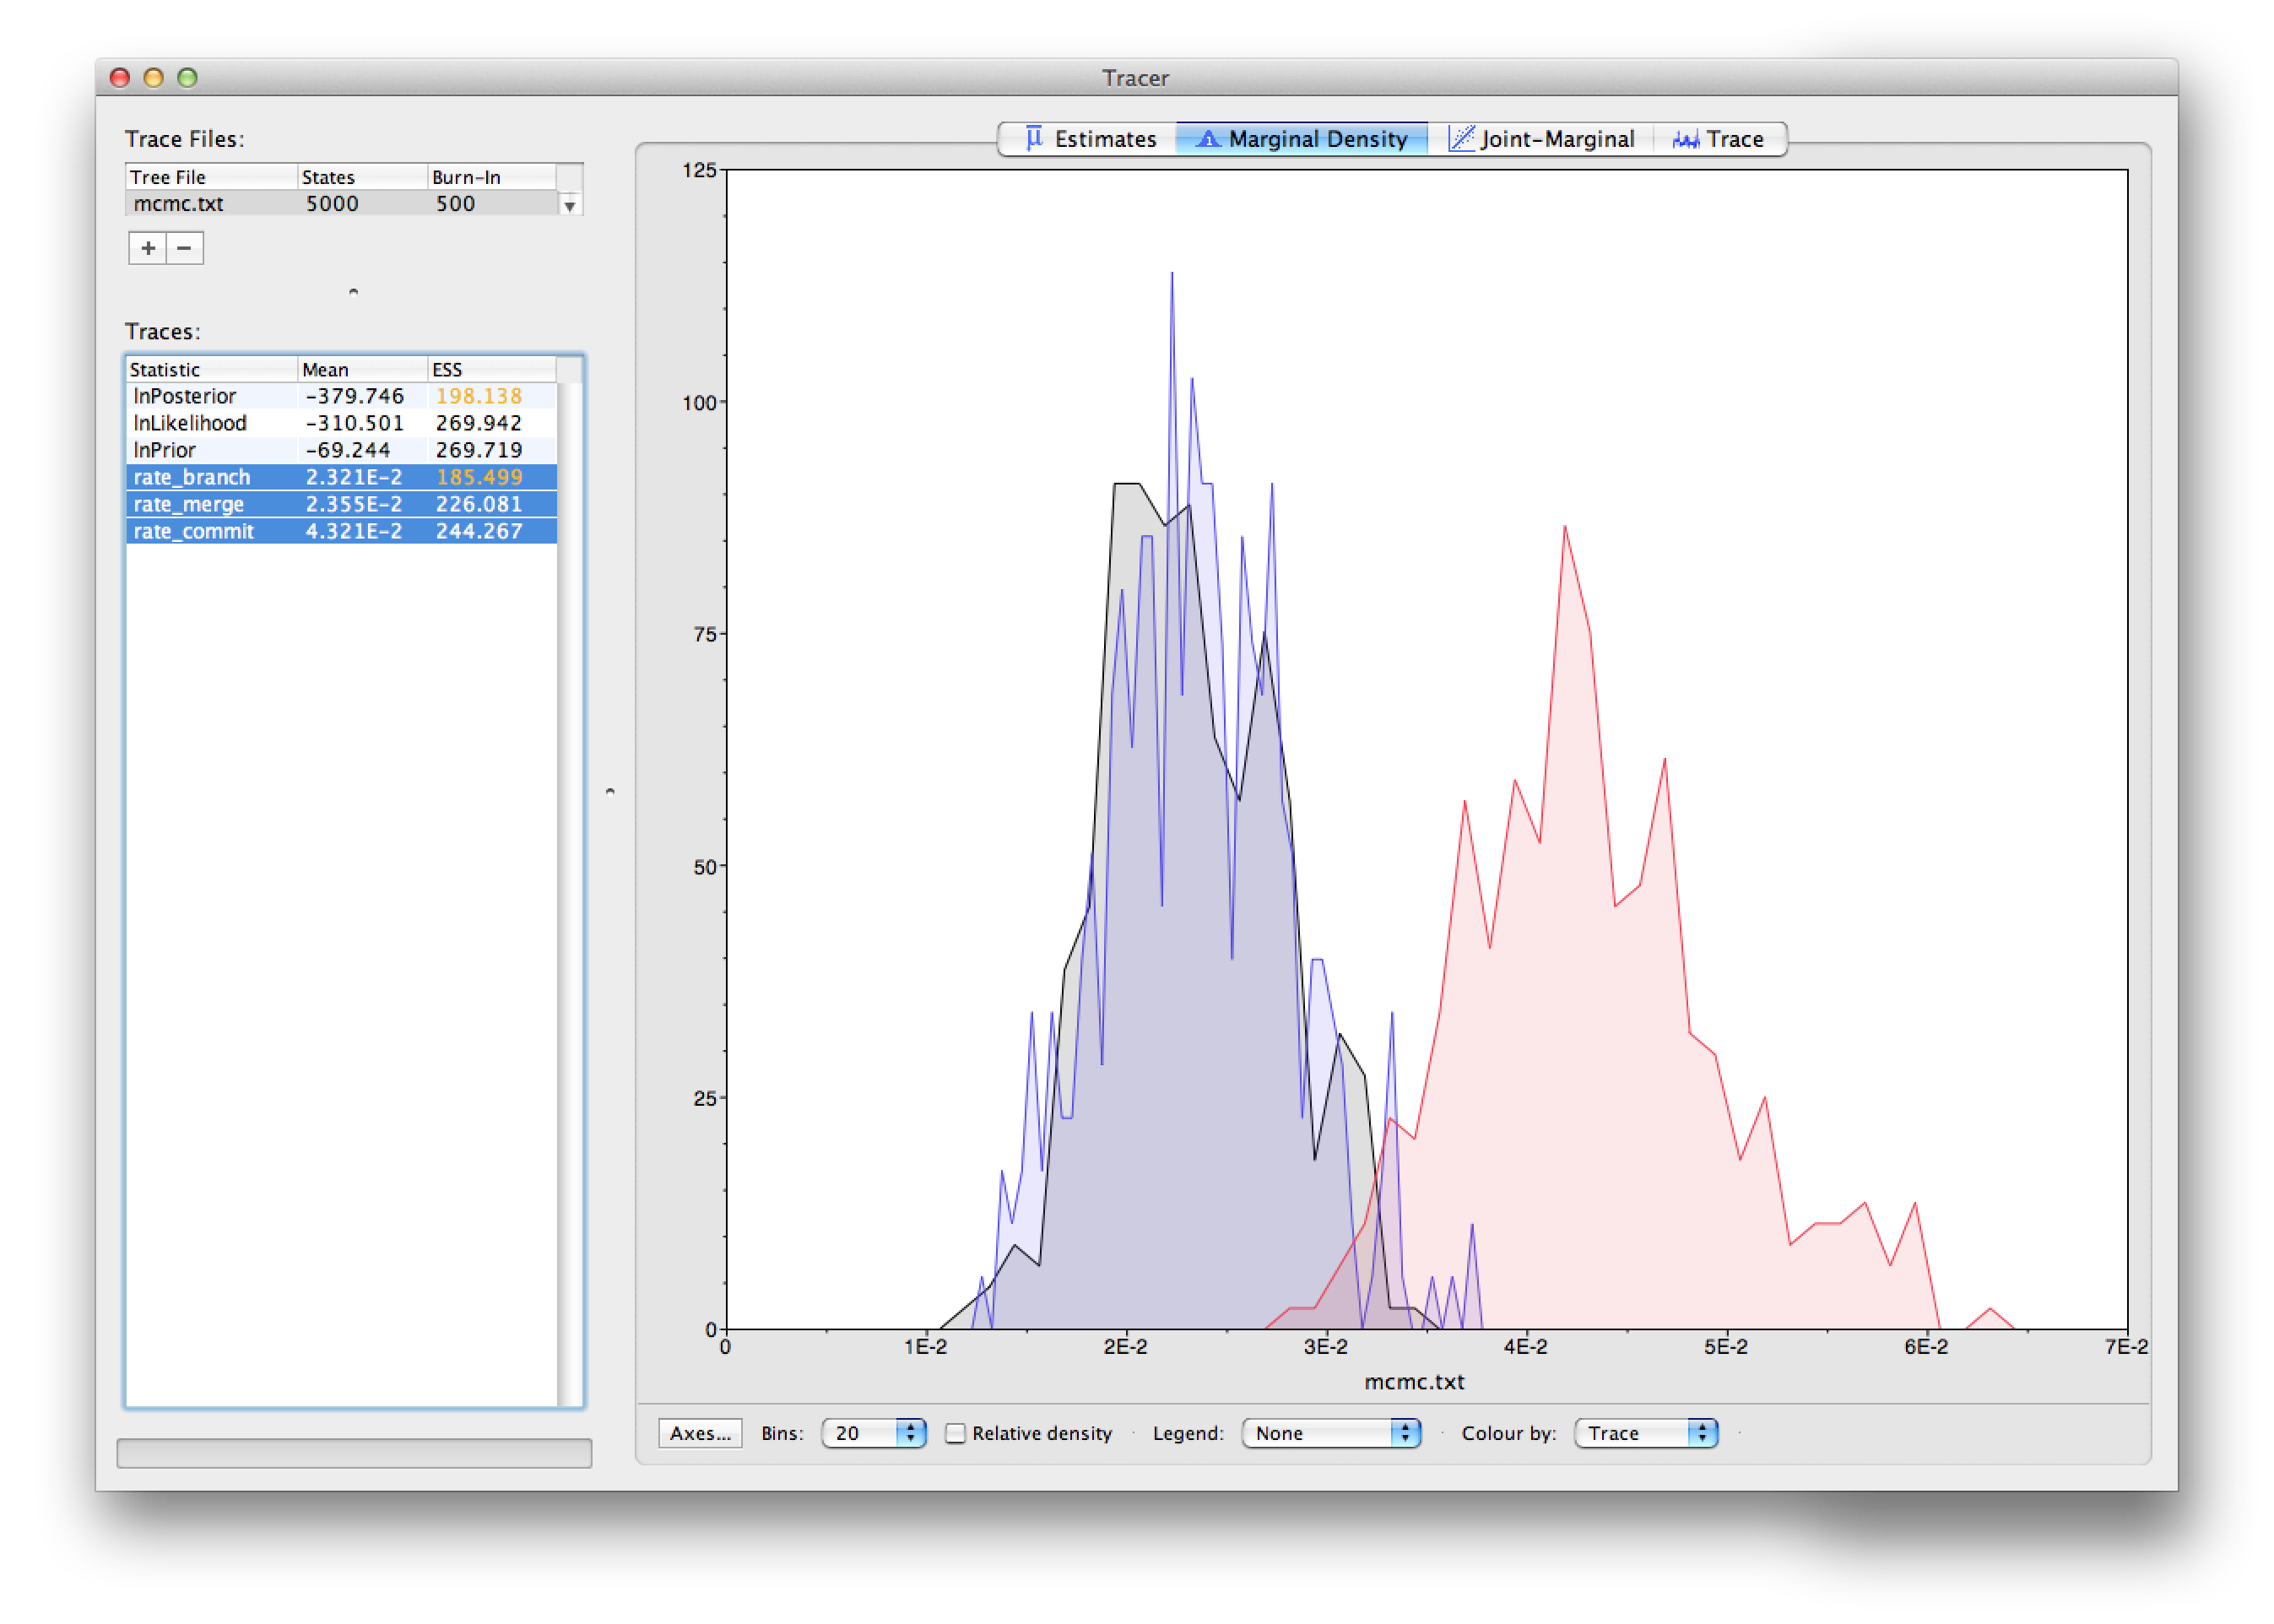Click the Tracer window title
Viewport: 2274px width, 1624px height.
pyautogui.click(x=1135, y=78)
